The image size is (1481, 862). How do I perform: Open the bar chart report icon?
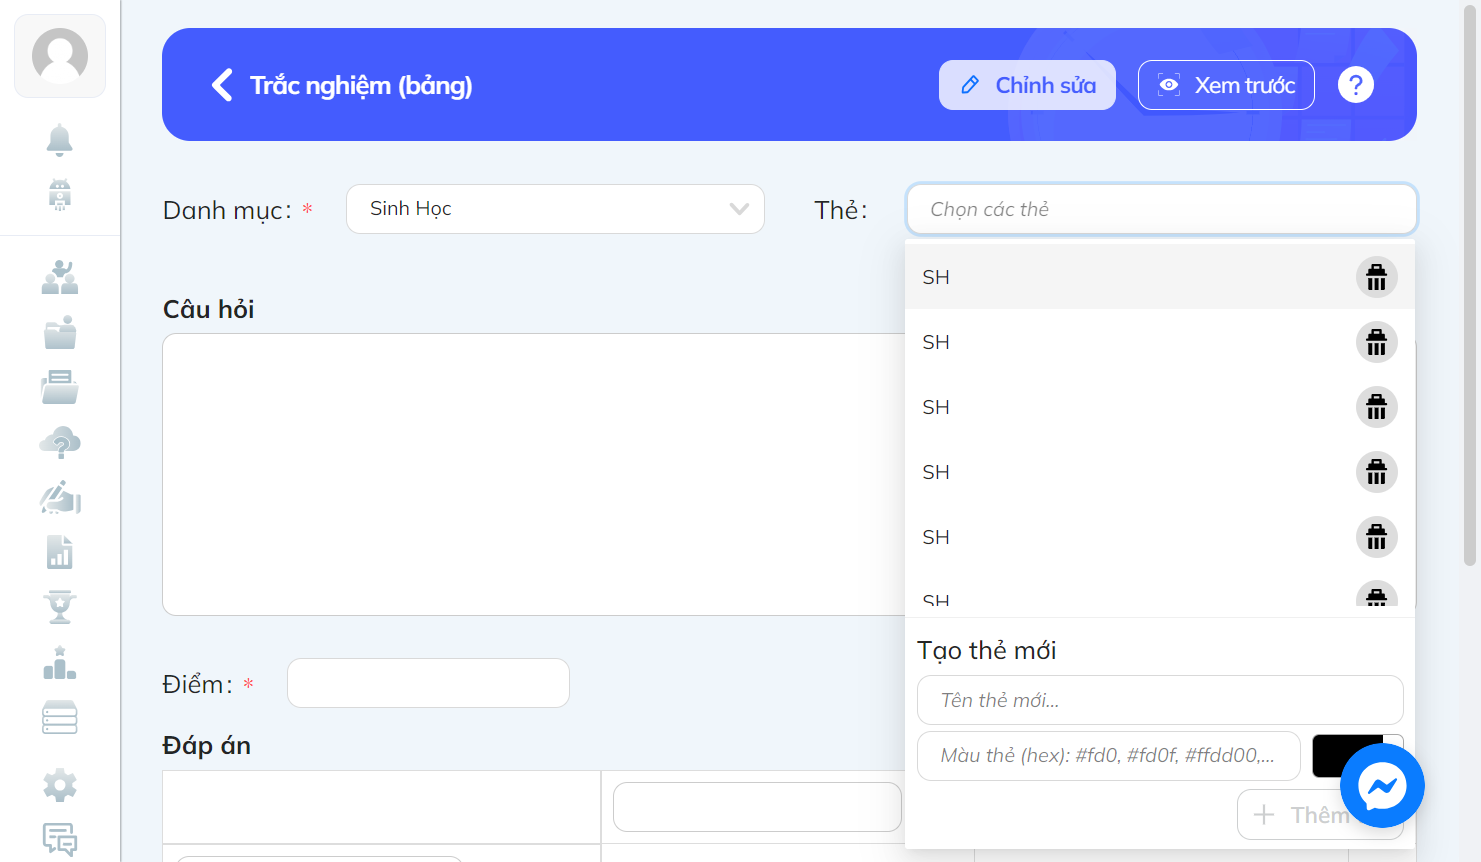point(60,552)
